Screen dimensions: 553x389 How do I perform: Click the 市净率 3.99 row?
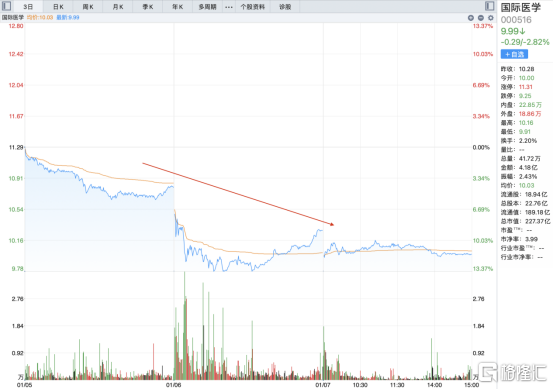tap(519, 239)
